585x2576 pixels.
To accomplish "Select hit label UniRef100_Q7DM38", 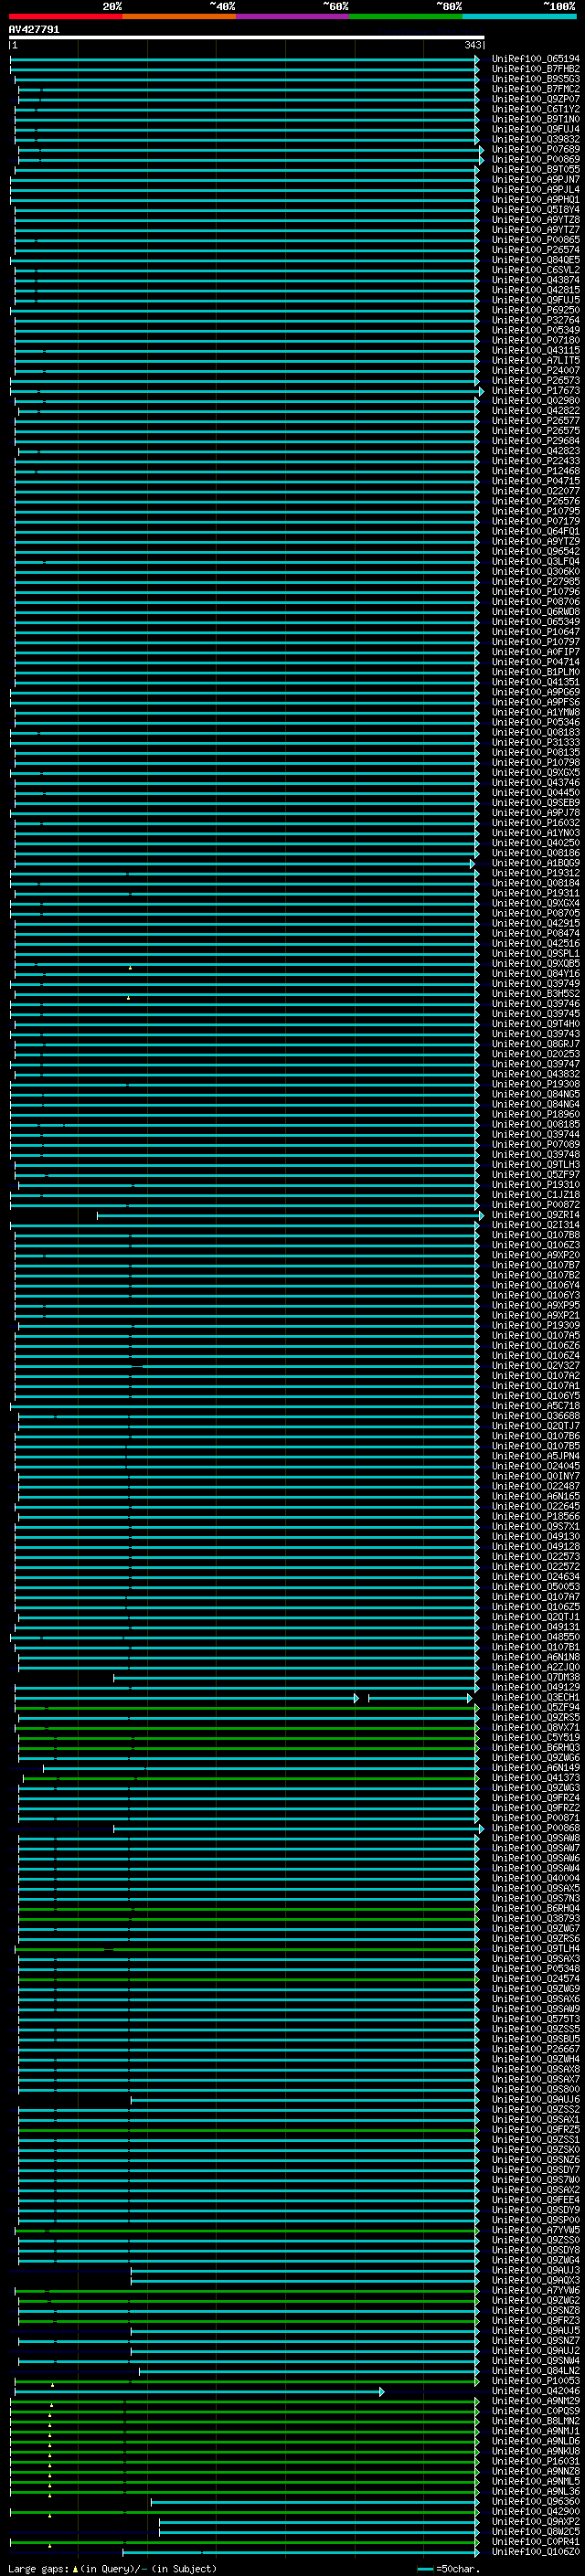I will point(535,1678).
